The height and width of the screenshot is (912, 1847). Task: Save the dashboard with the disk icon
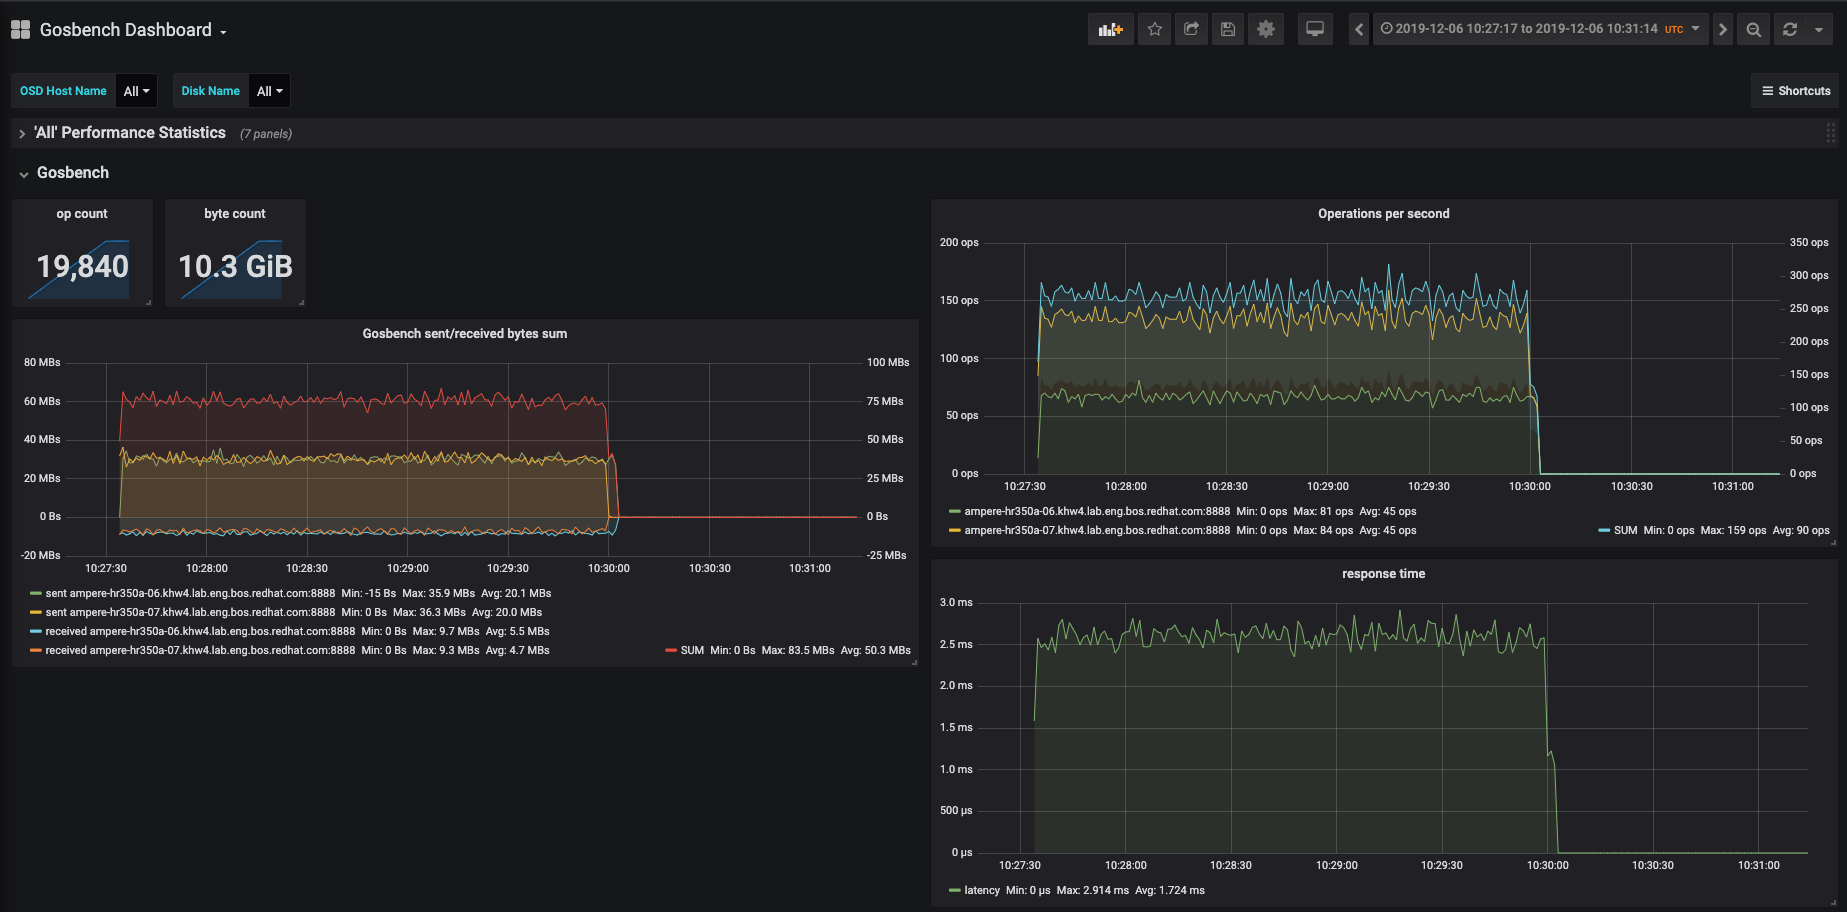tap(1228, 29)
